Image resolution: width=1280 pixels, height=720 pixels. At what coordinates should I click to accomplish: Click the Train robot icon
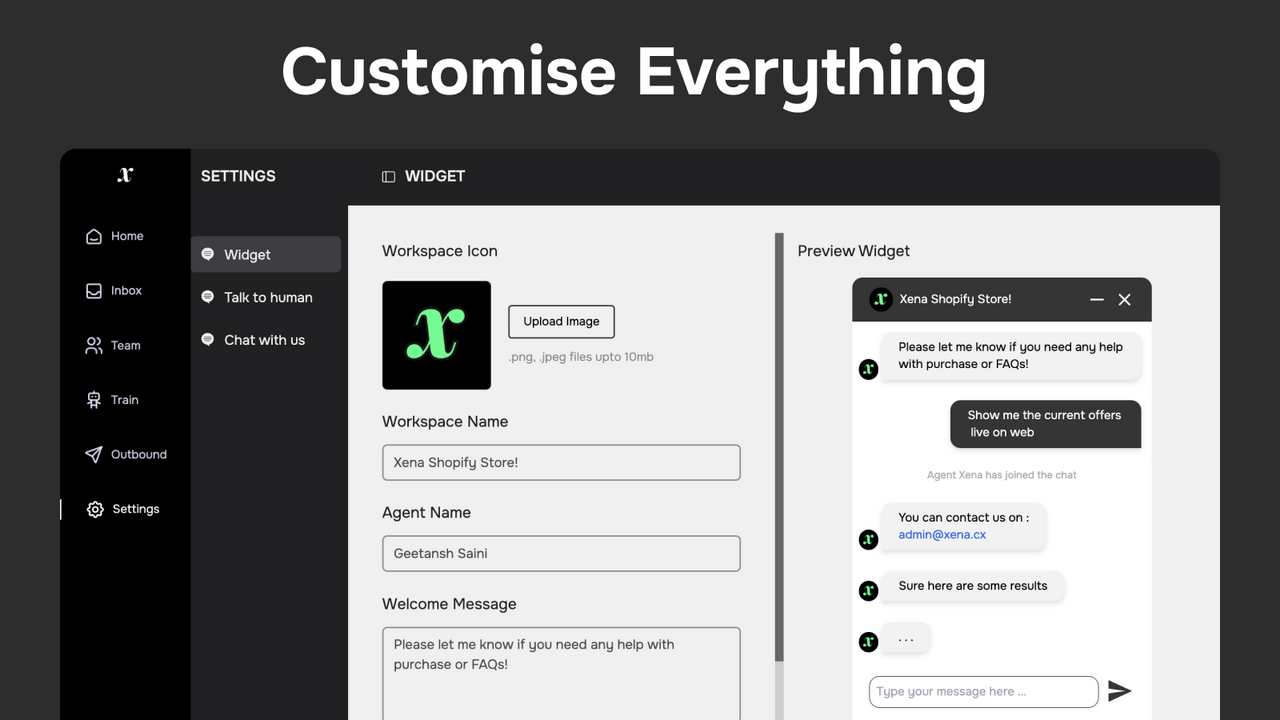tap(94, 400)
